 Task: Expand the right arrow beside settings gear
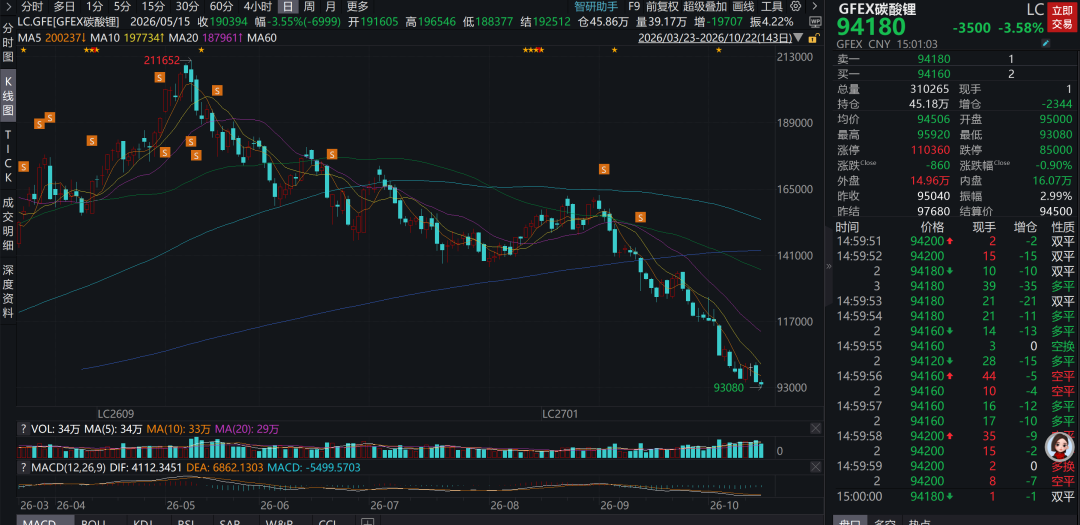tap(815, 7)
